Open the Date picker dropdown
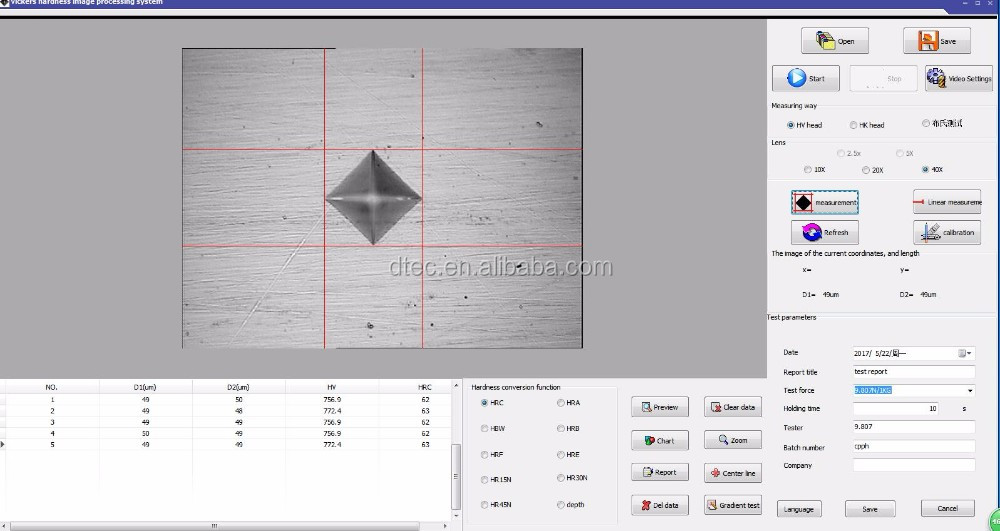Viewport: 1000px width, 531px height. pos(969,353)
